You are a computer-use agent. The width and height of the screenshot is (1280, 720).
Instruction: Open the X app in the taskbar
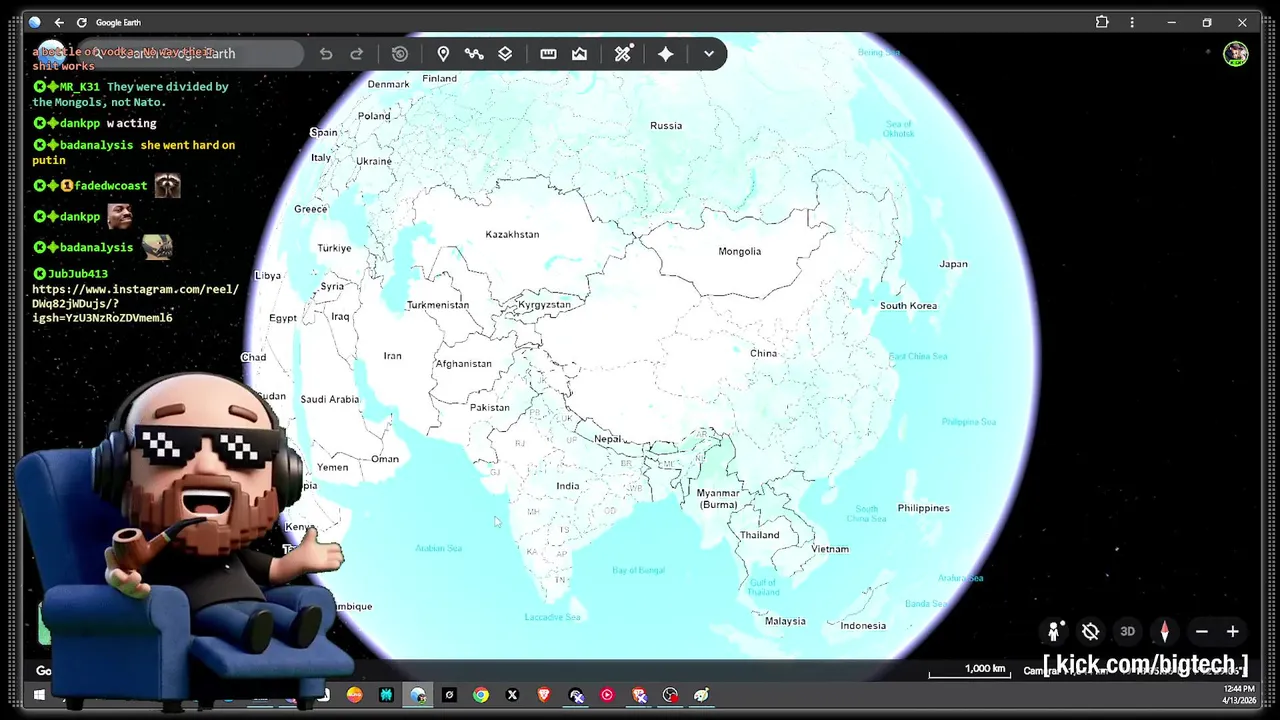pos(513,695)
